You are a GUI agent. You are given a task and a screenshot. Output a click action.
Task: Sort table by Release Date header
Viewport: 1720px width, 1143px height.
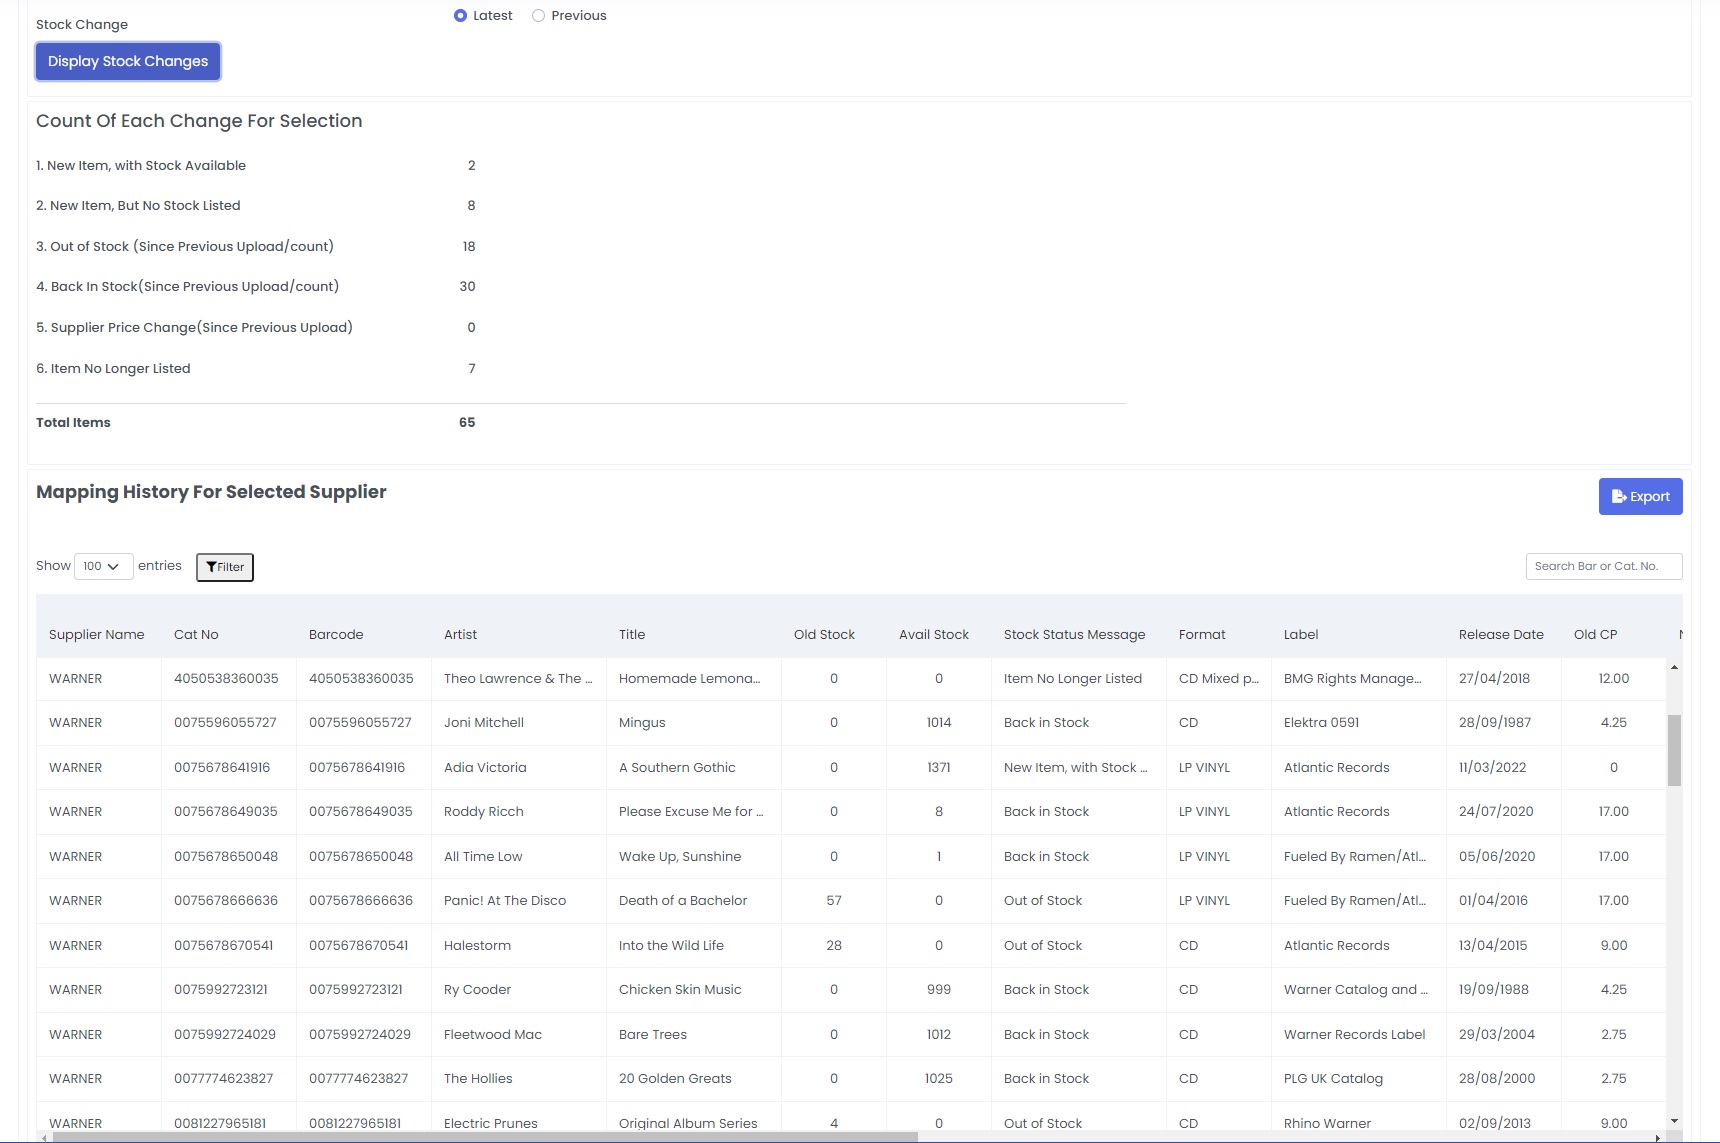tap(1500, 635)
